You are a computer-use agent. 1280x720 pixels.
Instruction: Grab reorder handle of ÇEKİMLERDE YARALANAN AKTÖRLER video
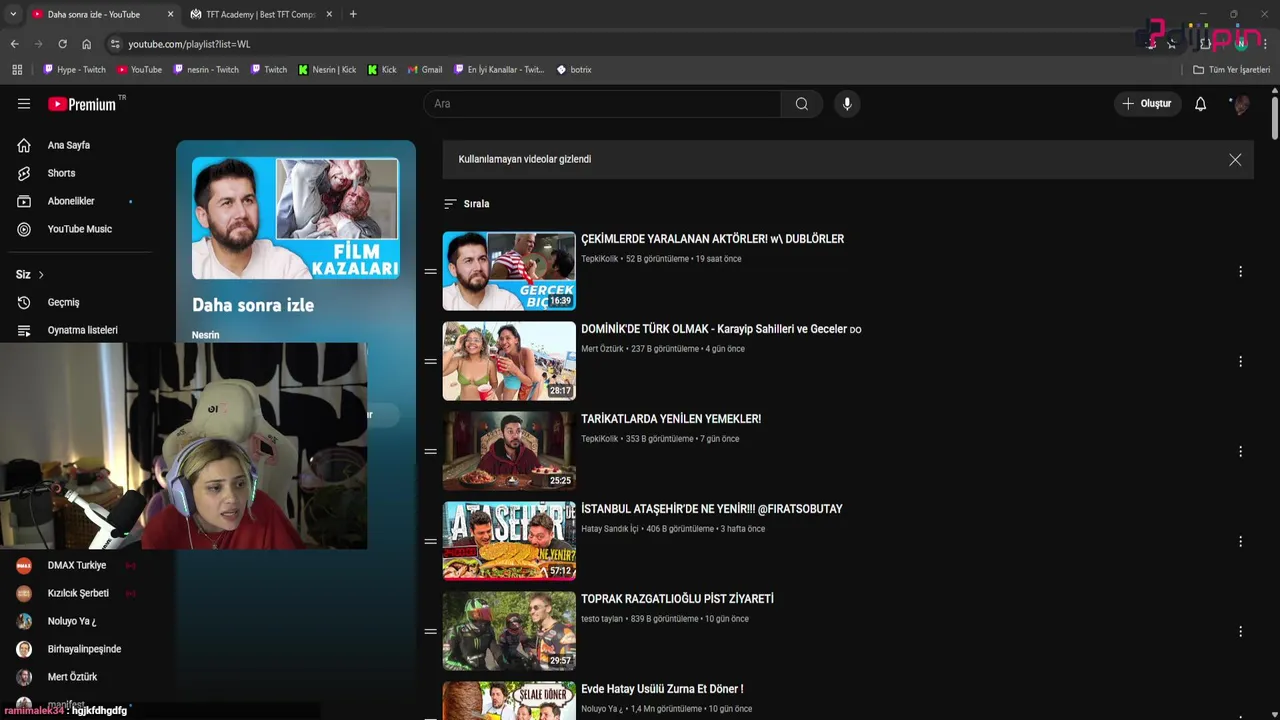pos(431,272)
